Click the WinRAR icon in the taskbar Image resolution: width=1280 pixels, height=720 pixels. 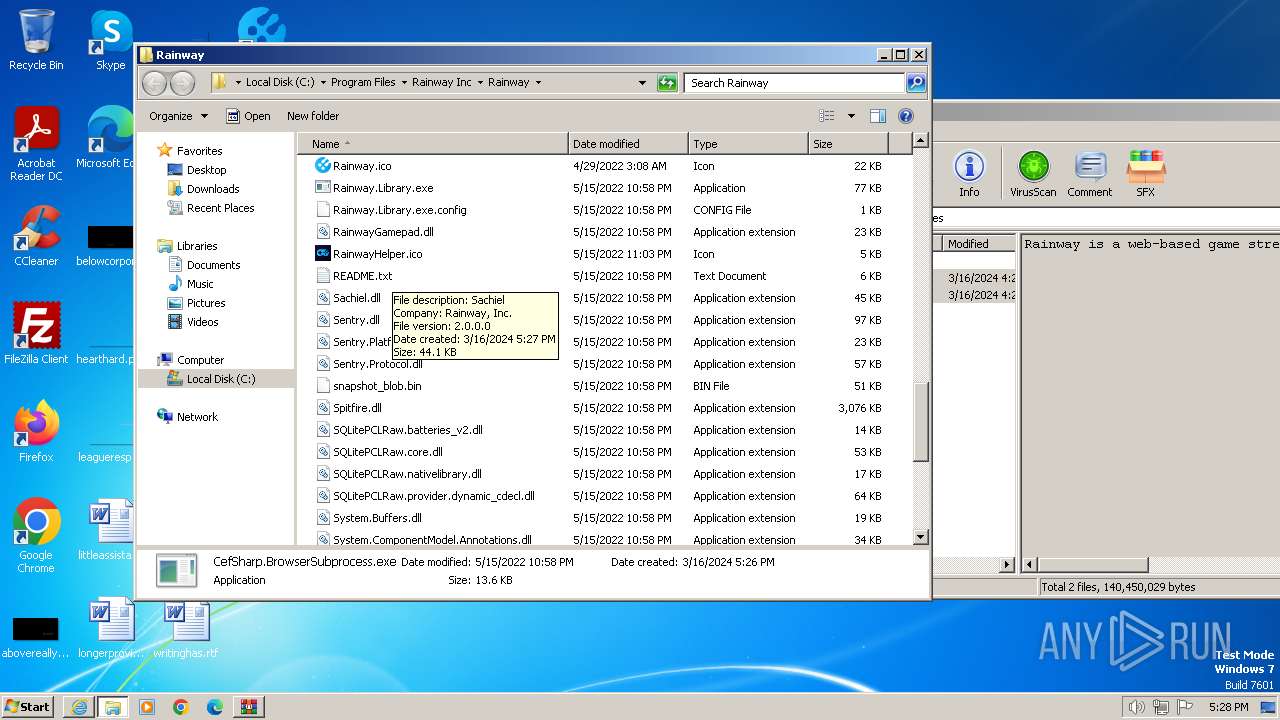point(248,707)
